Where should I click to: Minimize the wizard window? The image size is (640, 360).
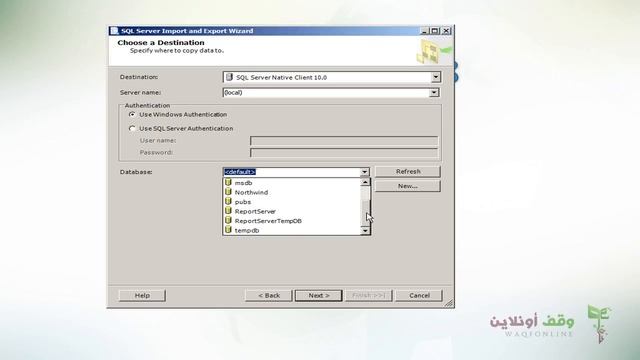pyautogui.click(x=424, y=31)
